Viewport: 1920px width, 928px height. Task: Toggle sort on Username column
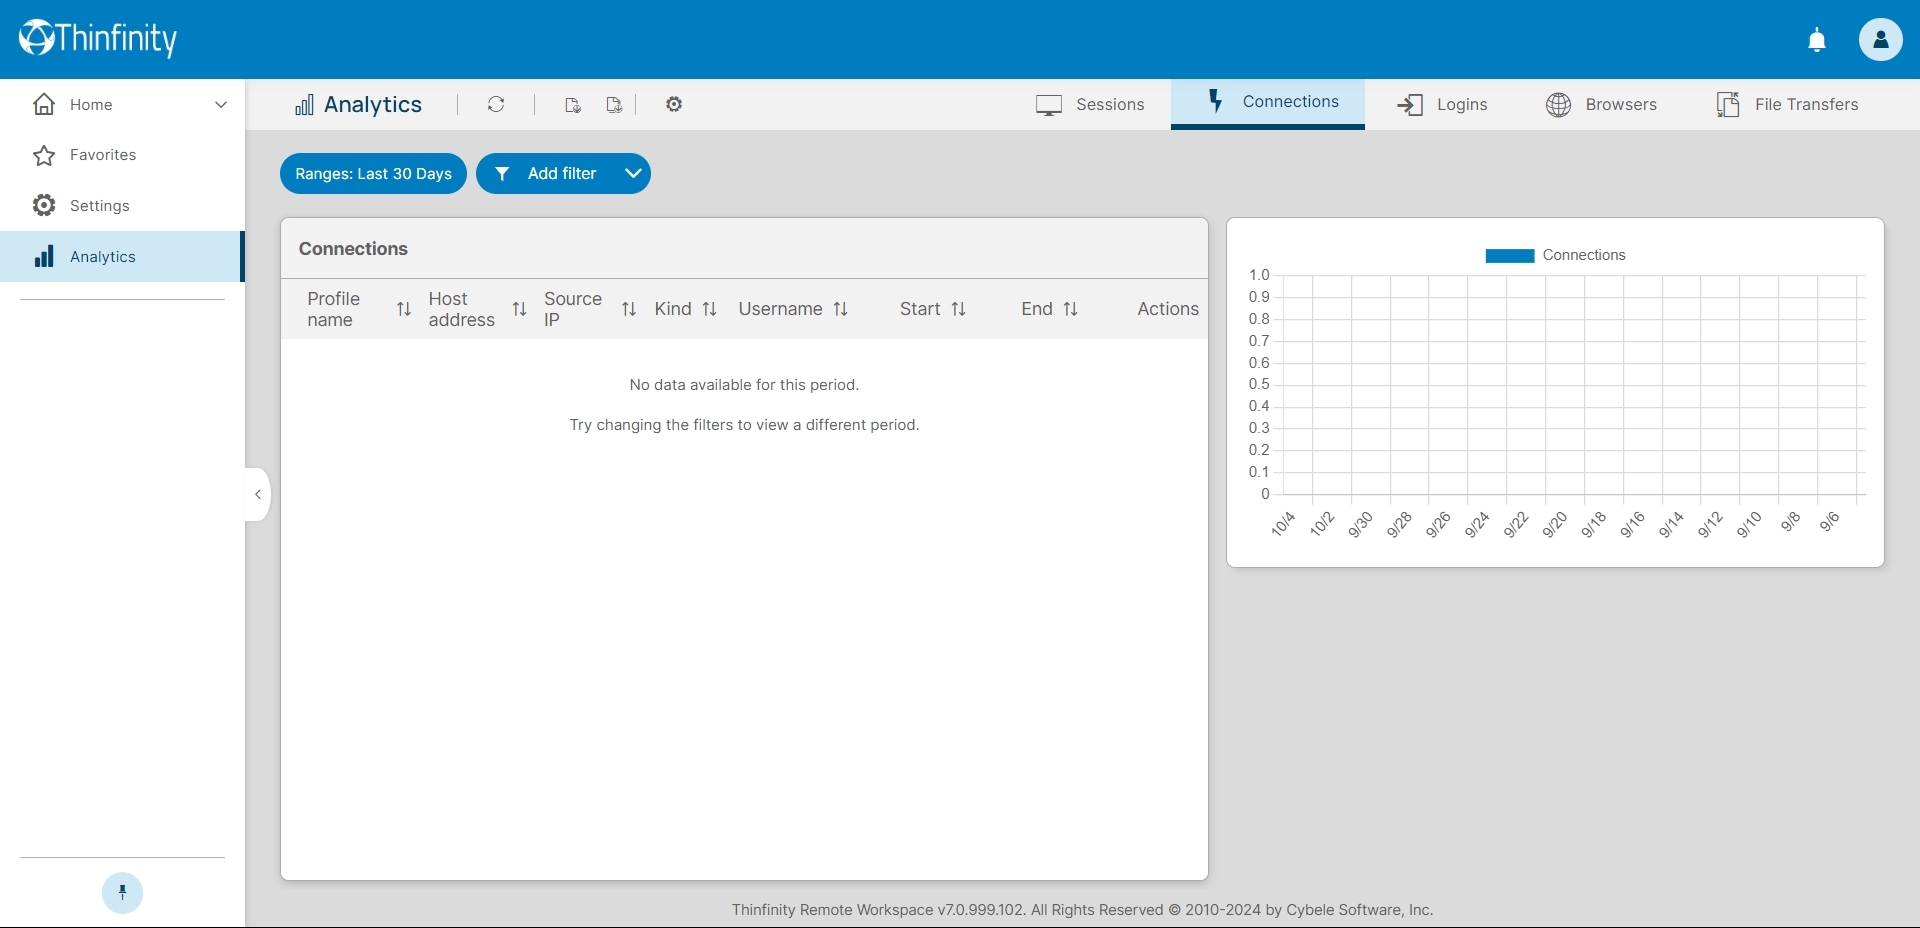[841, 310]
